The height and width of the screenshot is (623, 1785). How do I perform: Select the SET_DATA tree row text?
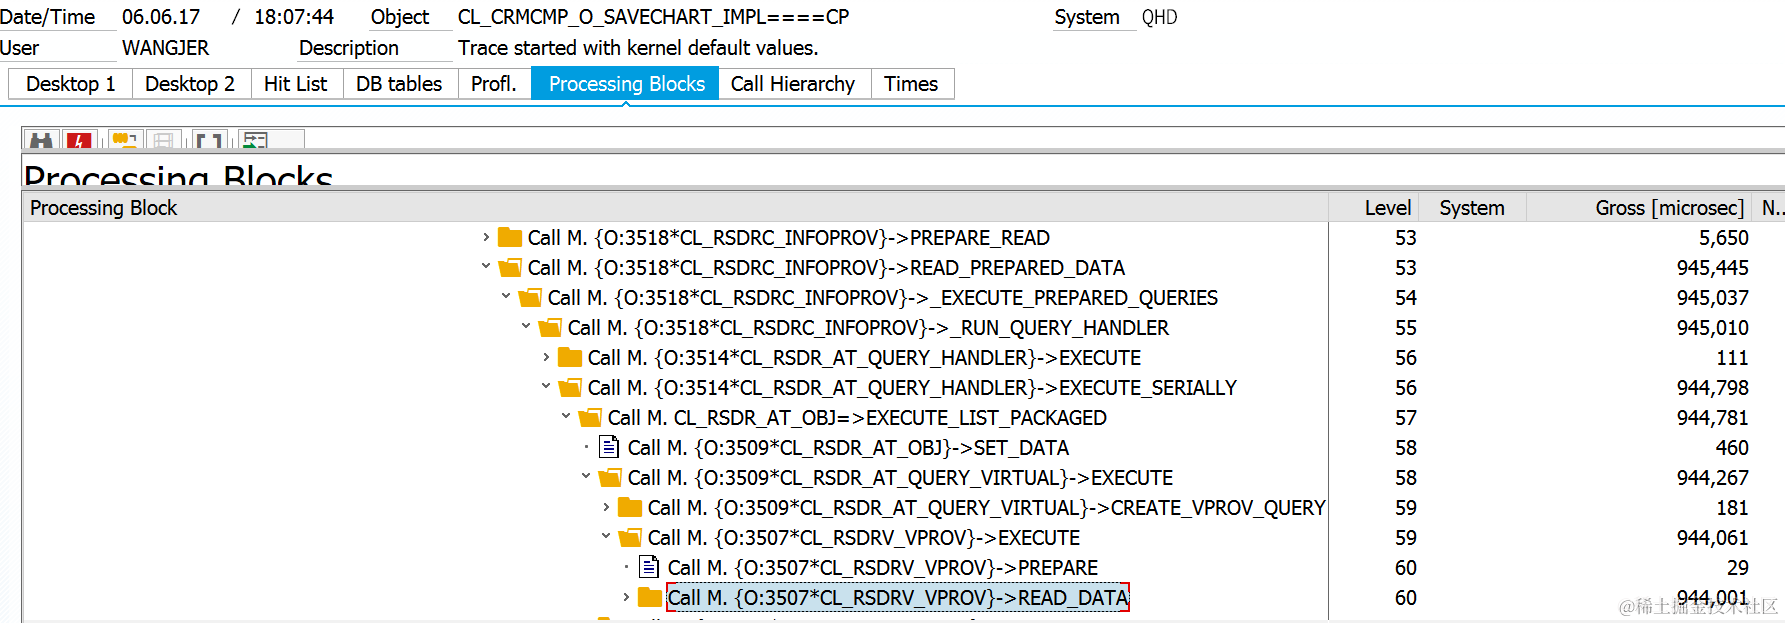(848, 447)
